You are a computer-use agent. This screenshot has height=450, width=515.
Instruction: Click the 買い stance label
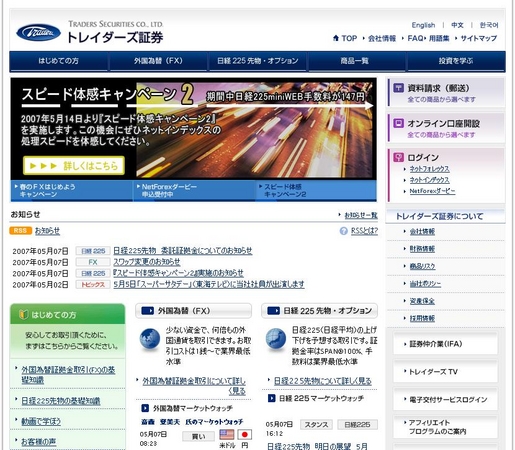[x=198, y=436]
